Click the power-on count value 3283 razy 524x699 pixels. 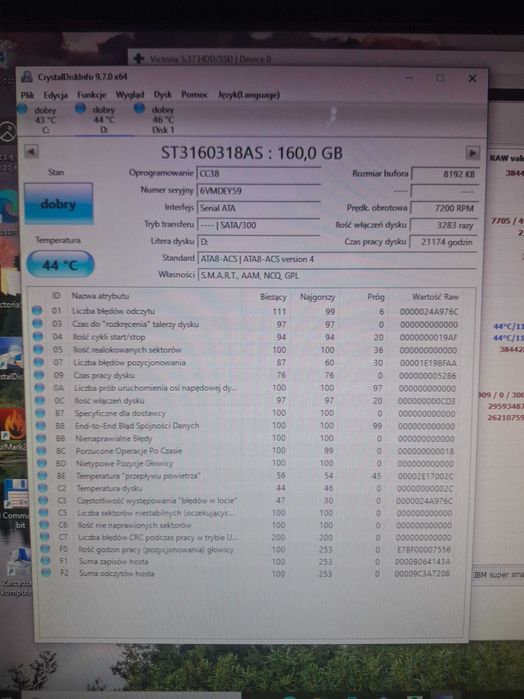click(x=444, y=225)
